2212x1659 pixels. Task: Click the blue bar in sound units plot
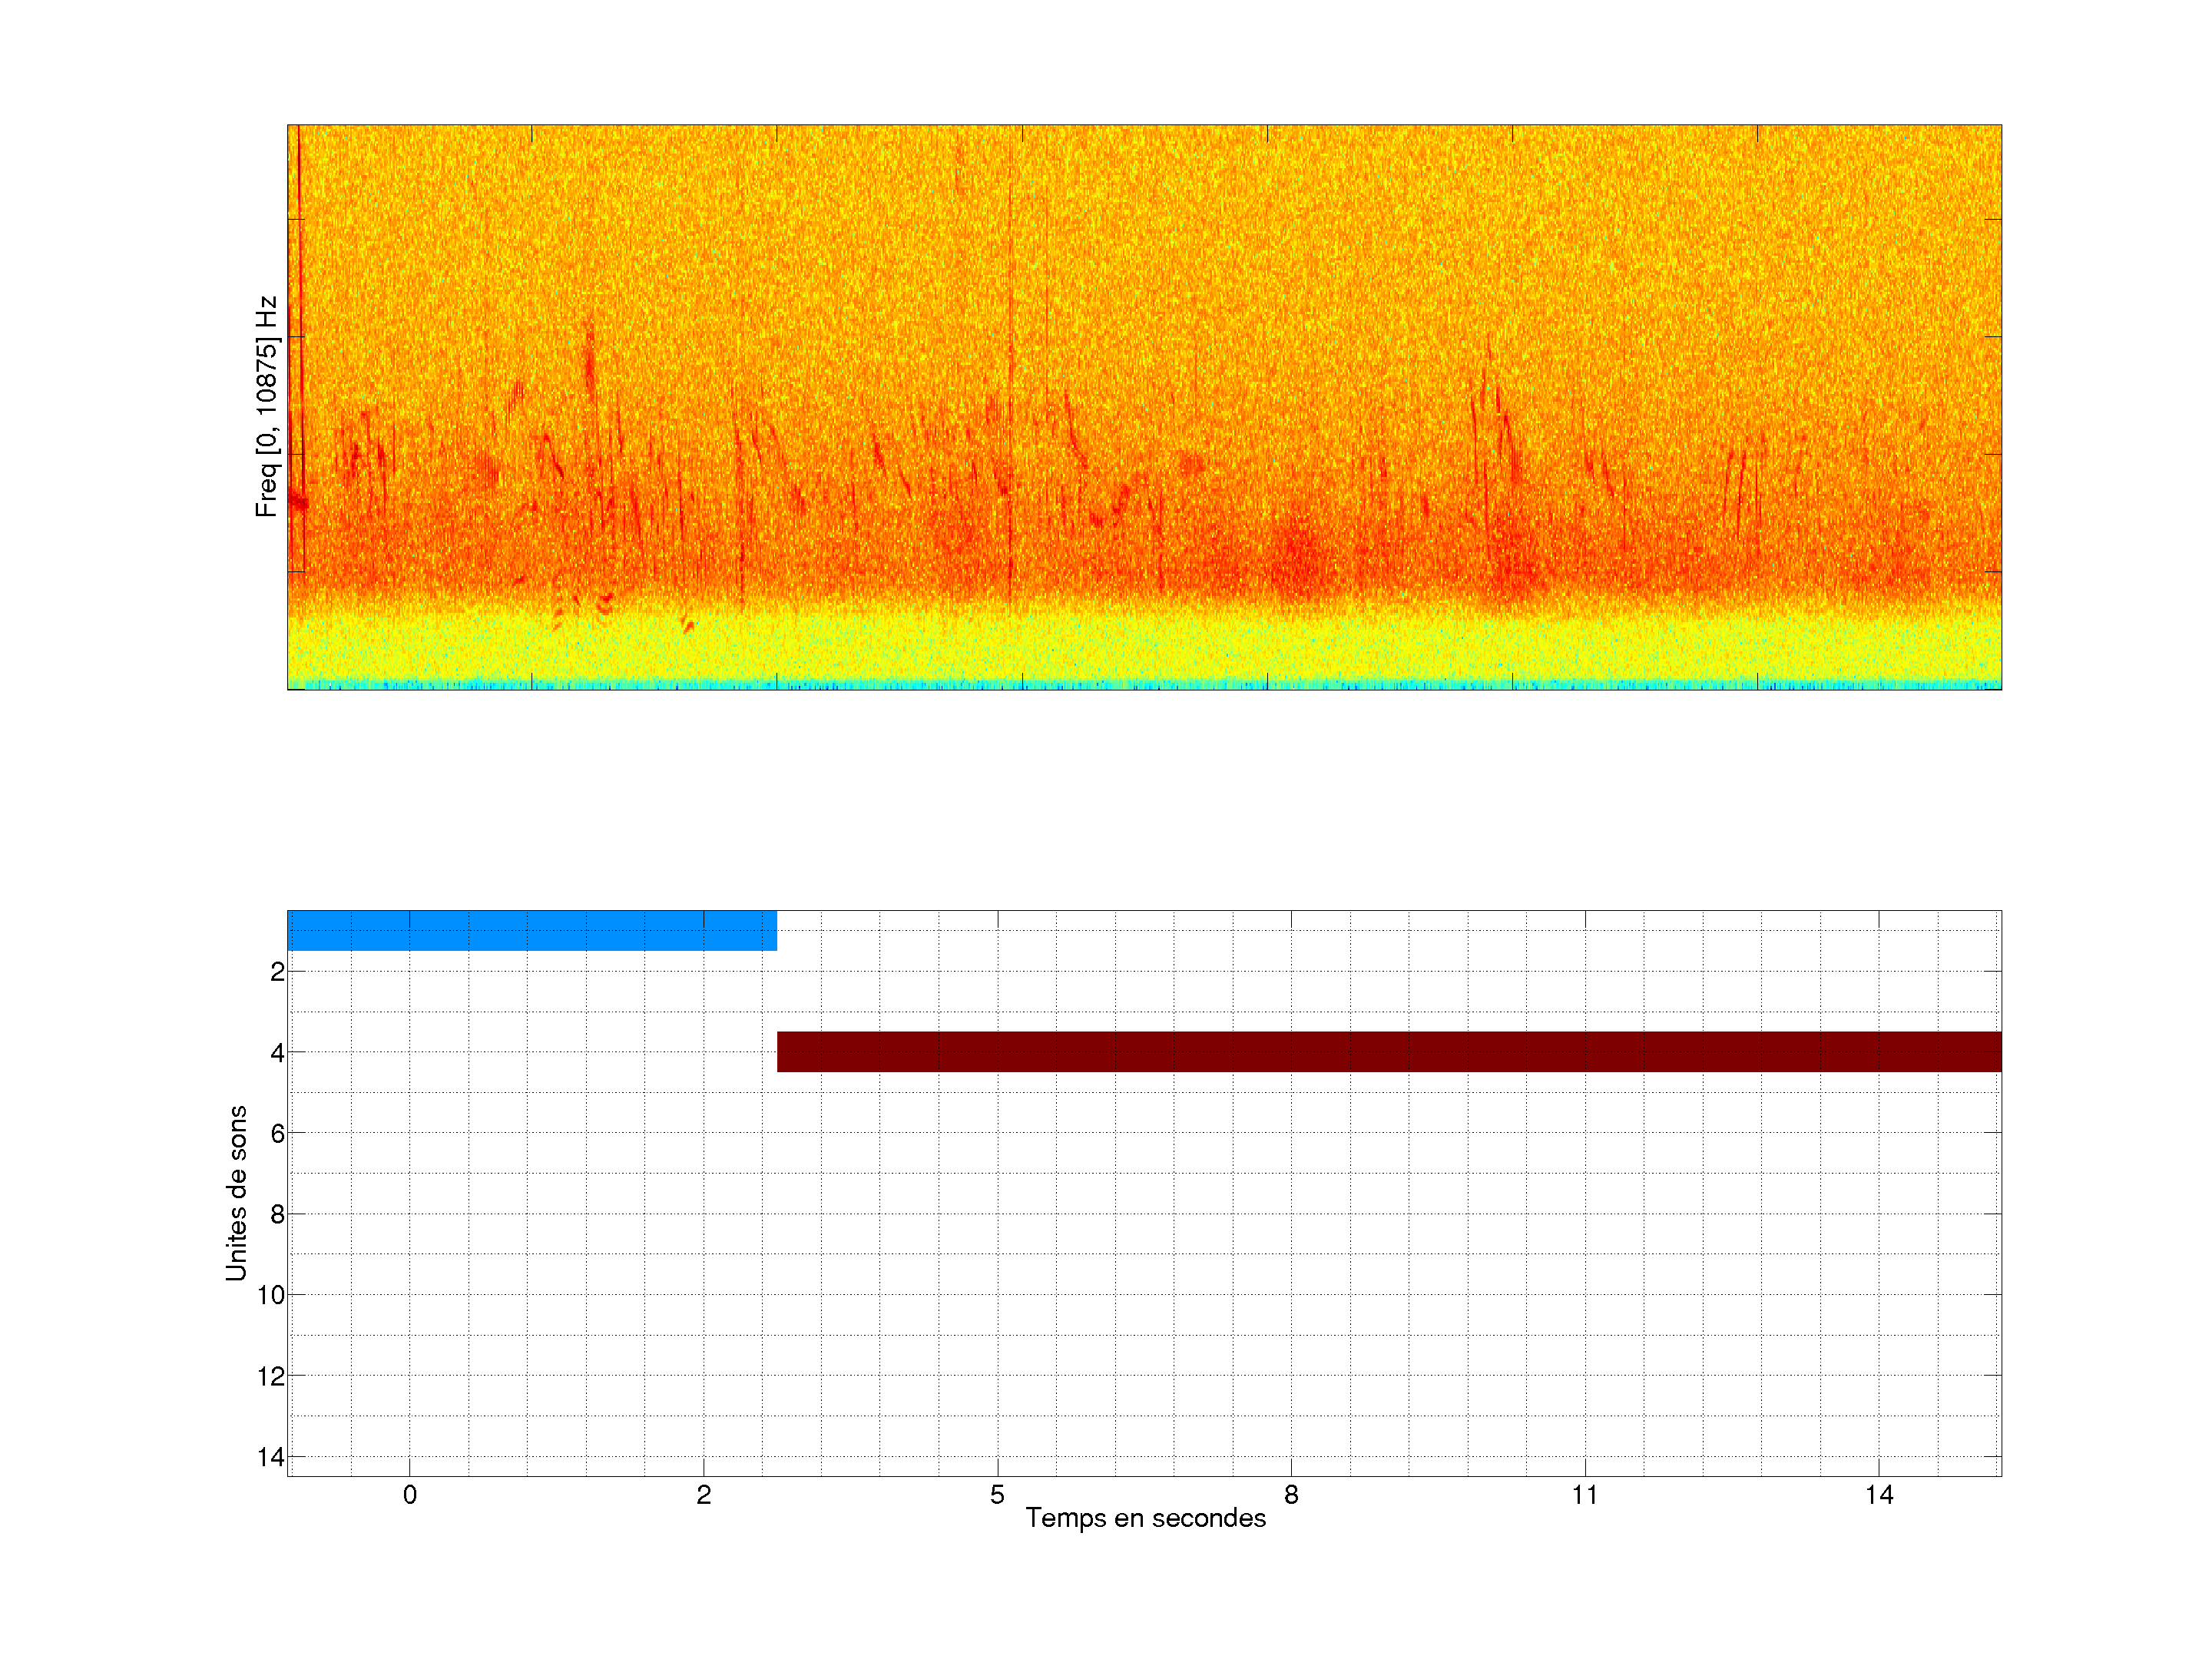(531, 930)
